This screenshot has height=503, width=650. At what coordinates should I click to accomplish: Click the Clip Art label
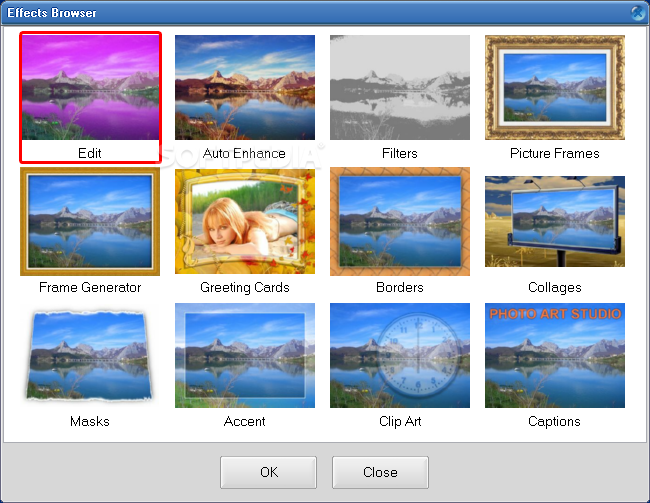[400, 421]
